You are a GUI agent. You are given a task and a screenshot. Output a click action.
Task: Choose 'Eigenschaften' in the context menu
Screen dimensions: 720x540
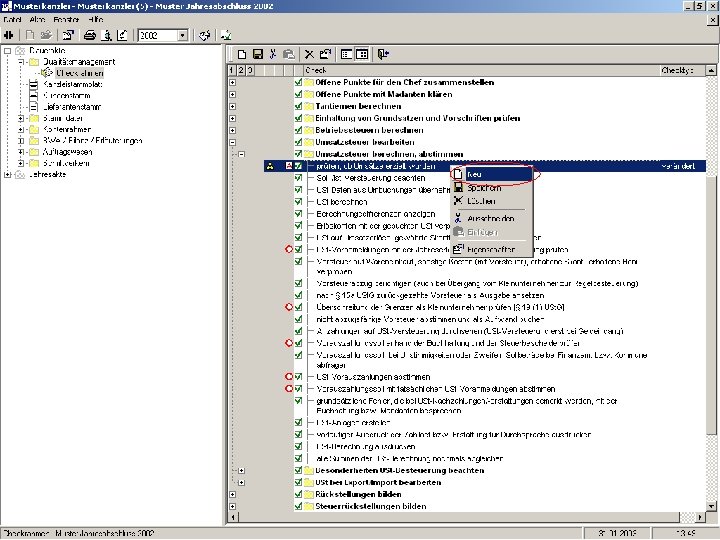click(492, 250)
